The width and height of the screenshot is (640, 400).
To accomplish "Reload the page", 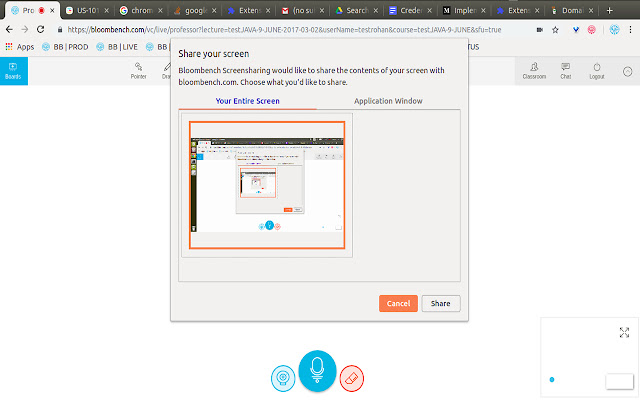I will pyautogui.click(x=40, y=29).
